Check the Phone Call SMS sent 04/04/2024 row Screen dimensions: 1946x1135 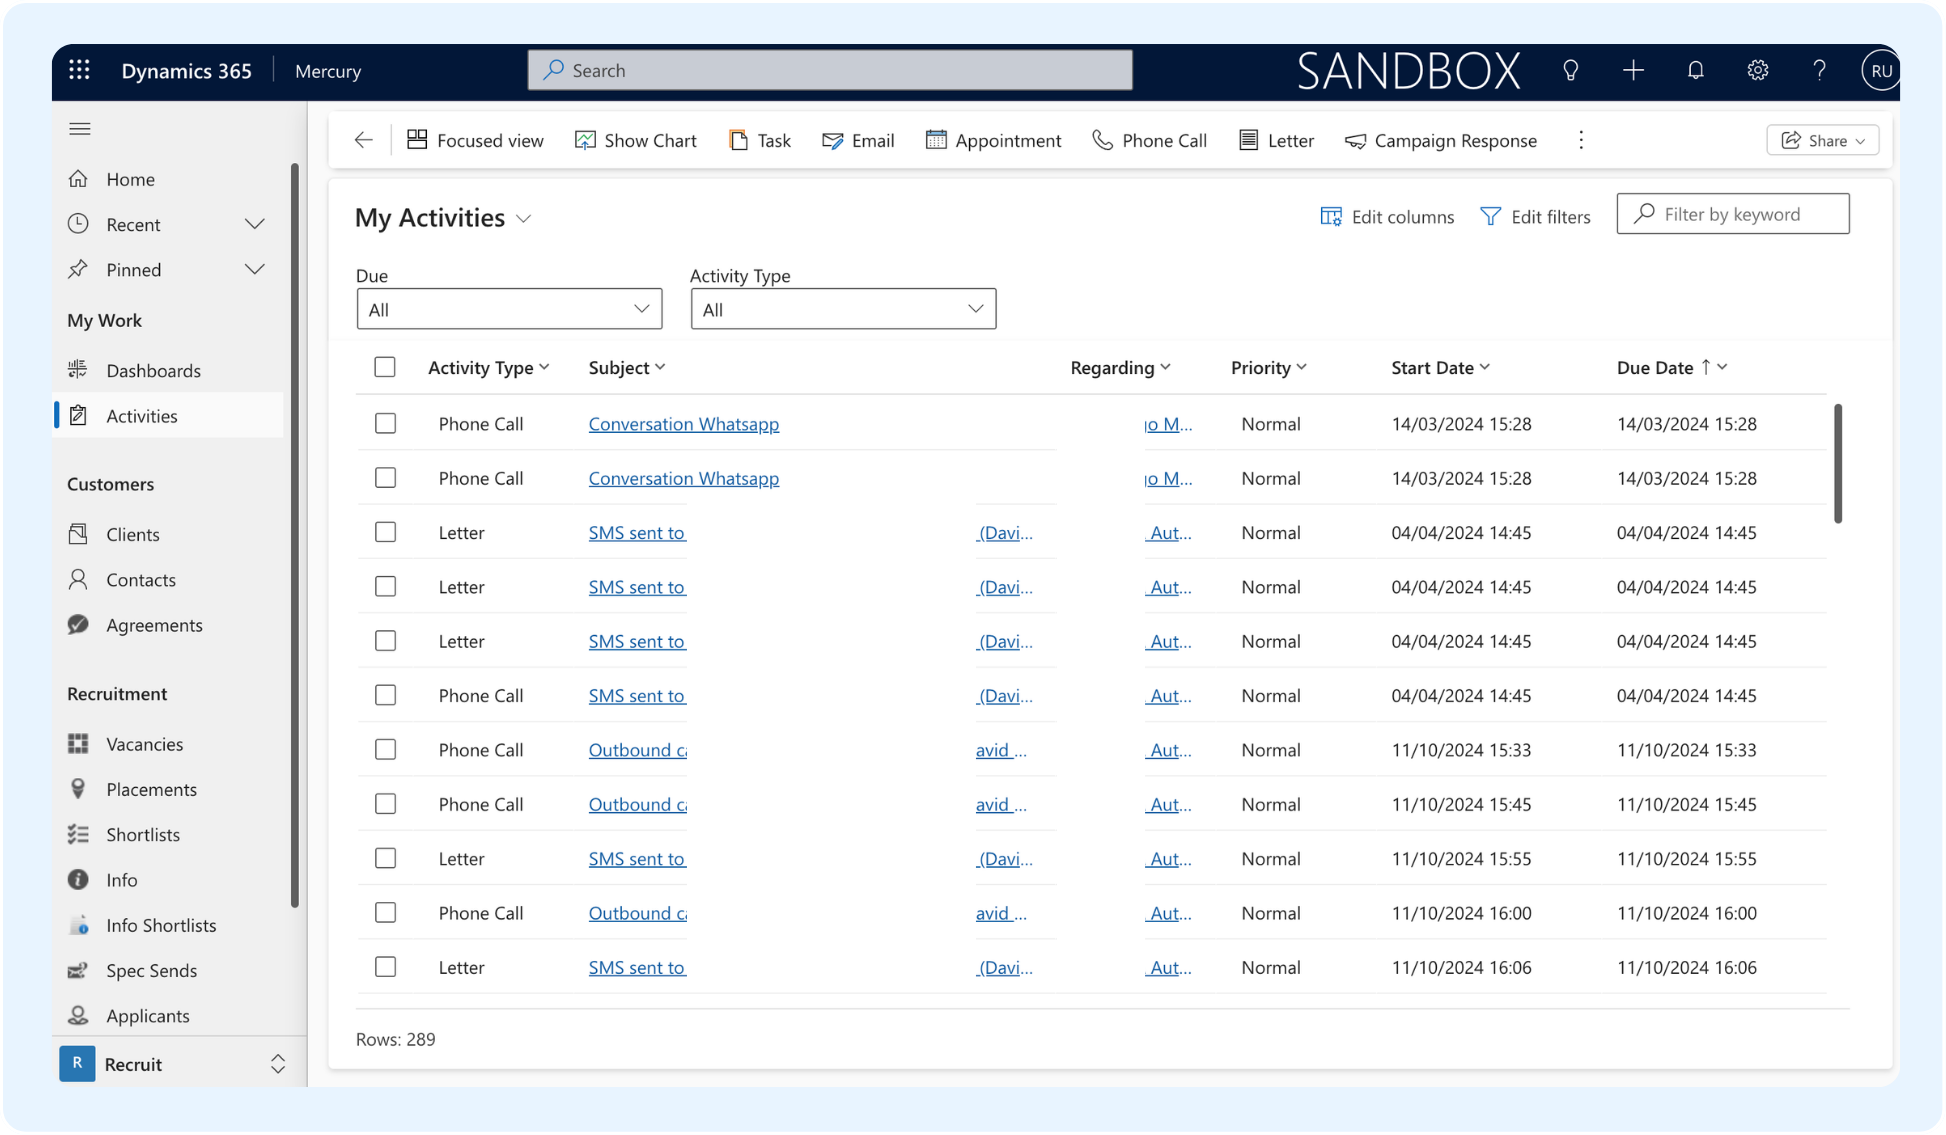click(385, 695)
